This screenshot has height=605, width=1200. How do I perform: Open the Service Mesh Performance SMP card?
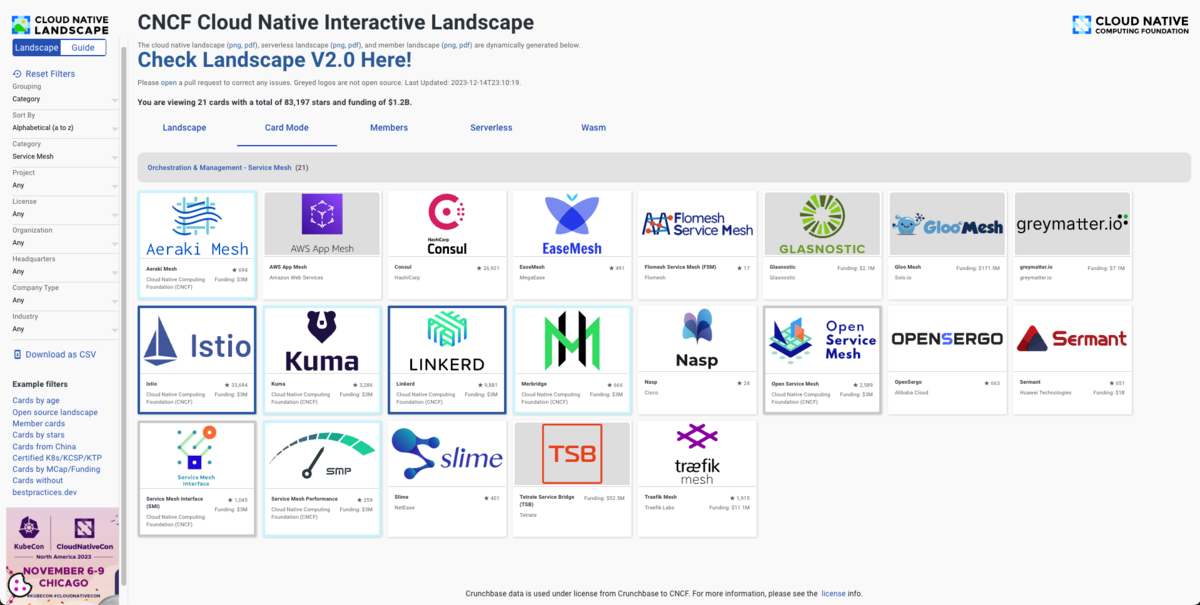tap(322, 479)
